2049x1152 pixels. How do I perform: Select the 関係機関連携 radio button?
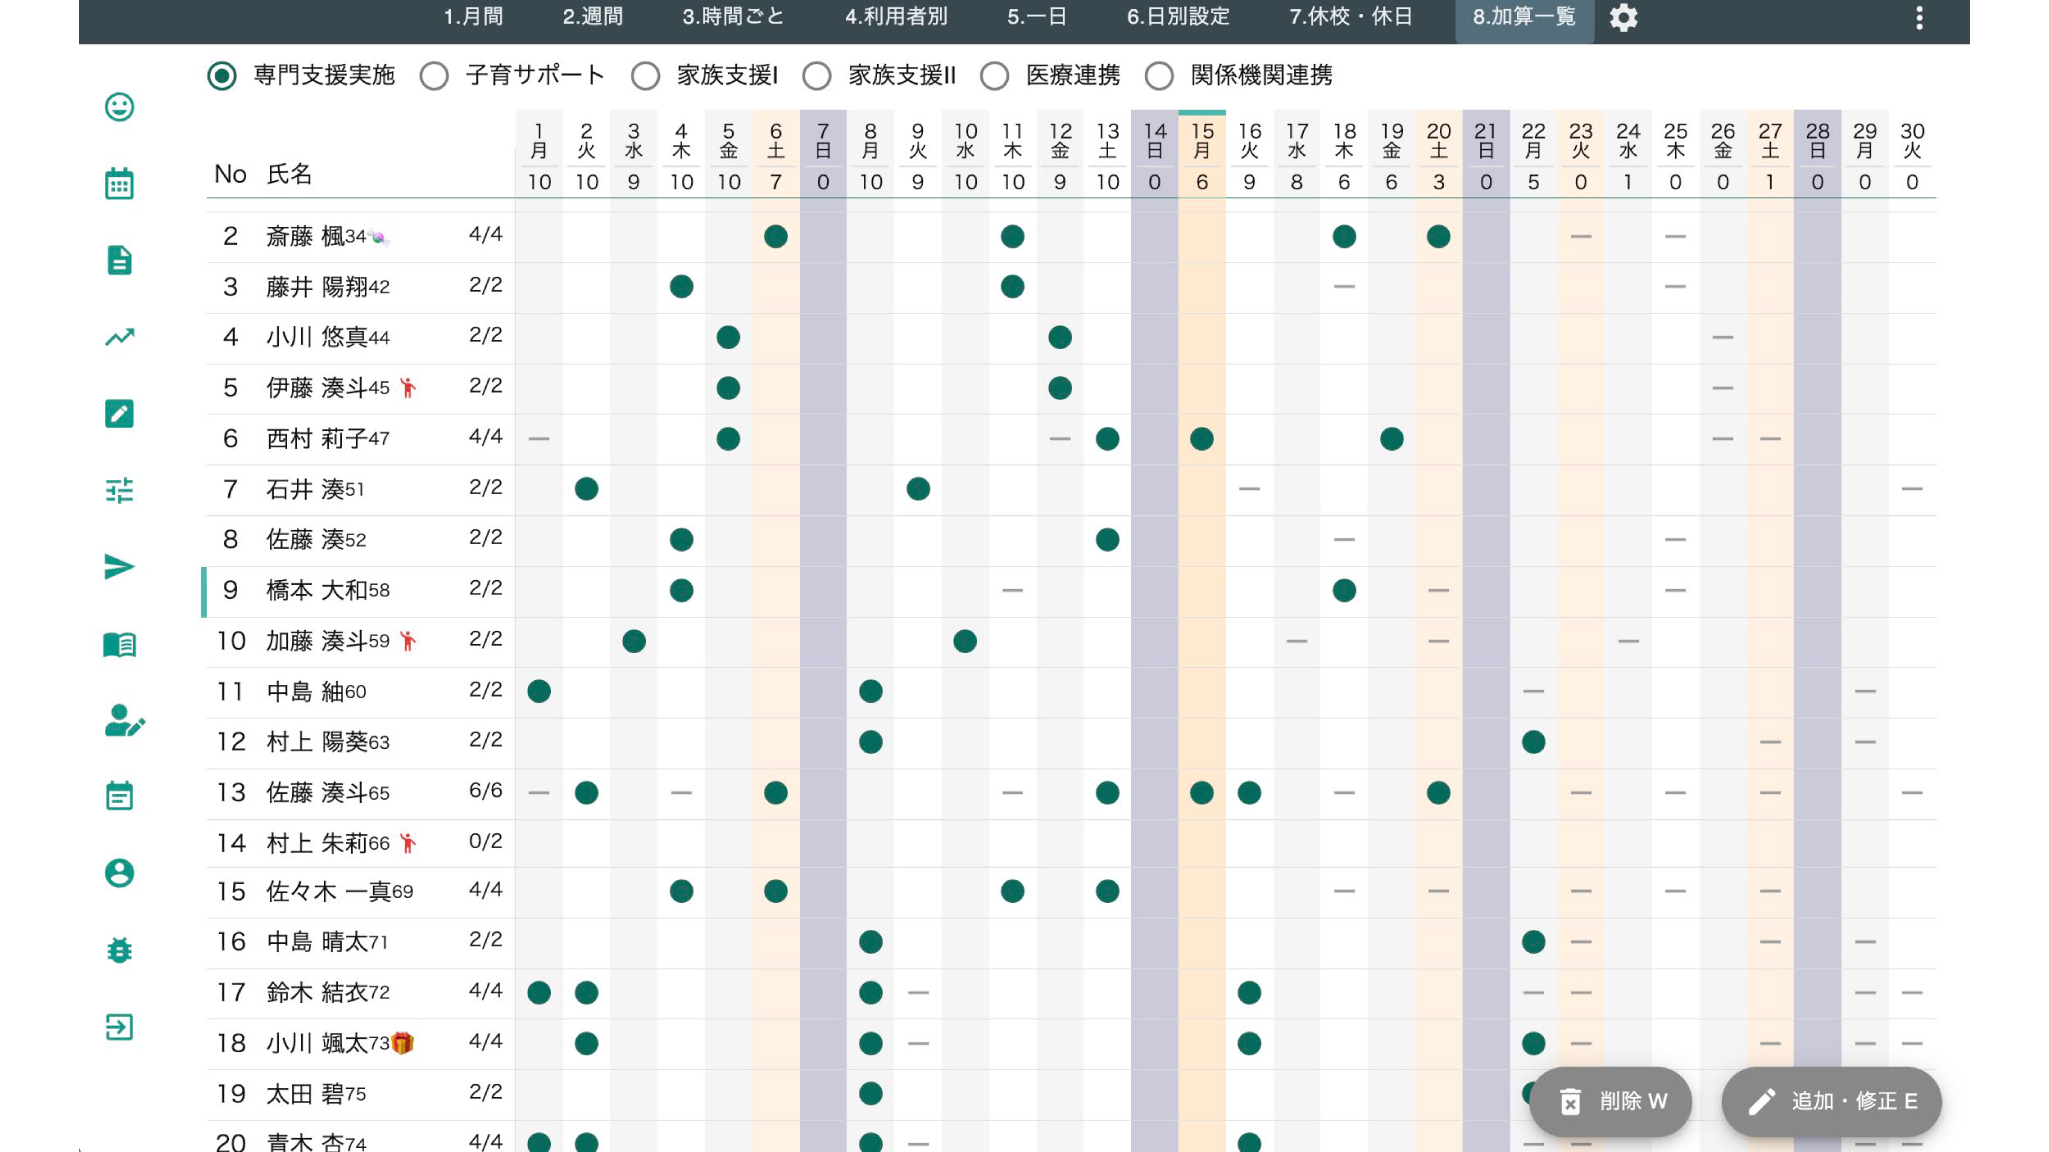click(1159, 76)
